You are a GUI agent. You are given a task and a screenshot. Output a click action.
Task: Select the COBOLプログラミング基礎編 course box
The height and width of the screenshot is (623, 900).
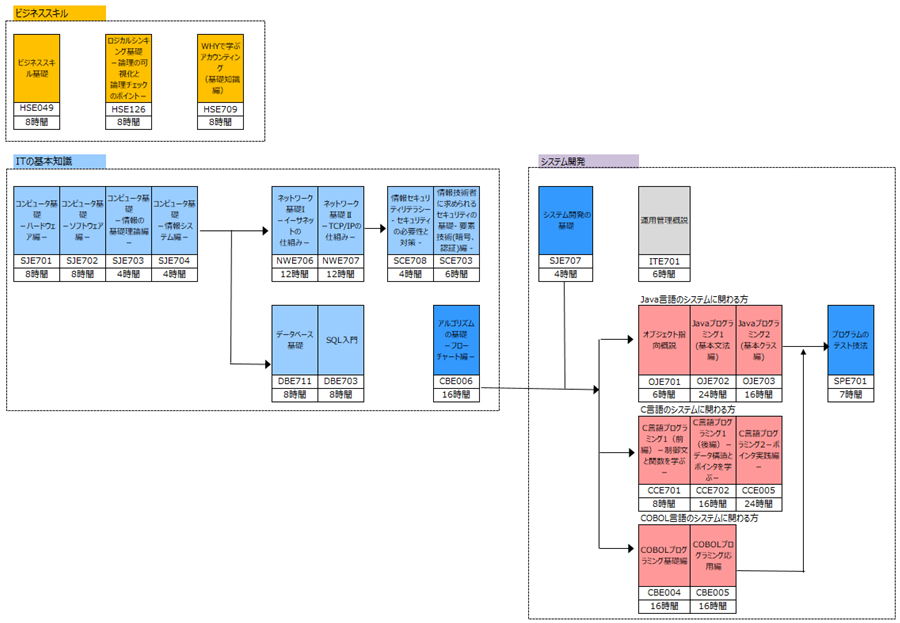[664, 558]
